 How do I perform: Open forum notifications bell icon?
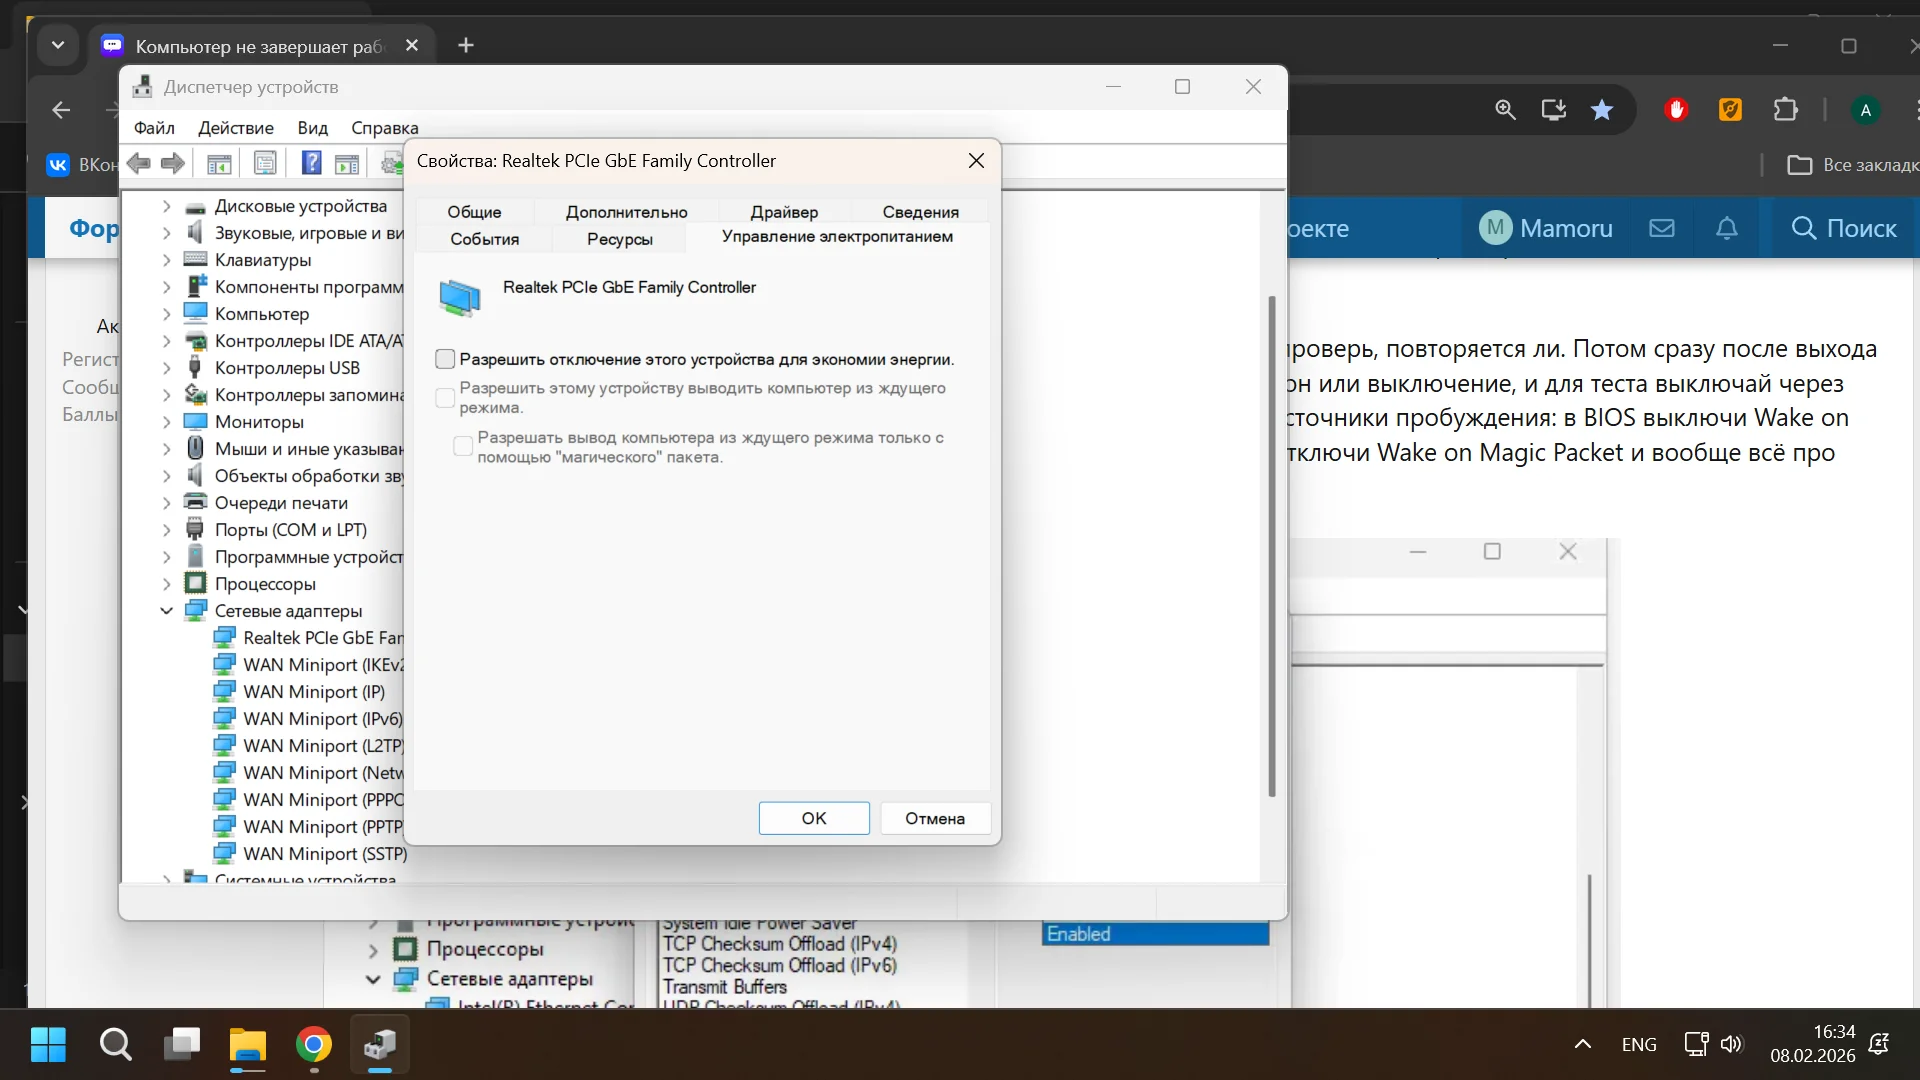click(1727, 228)
